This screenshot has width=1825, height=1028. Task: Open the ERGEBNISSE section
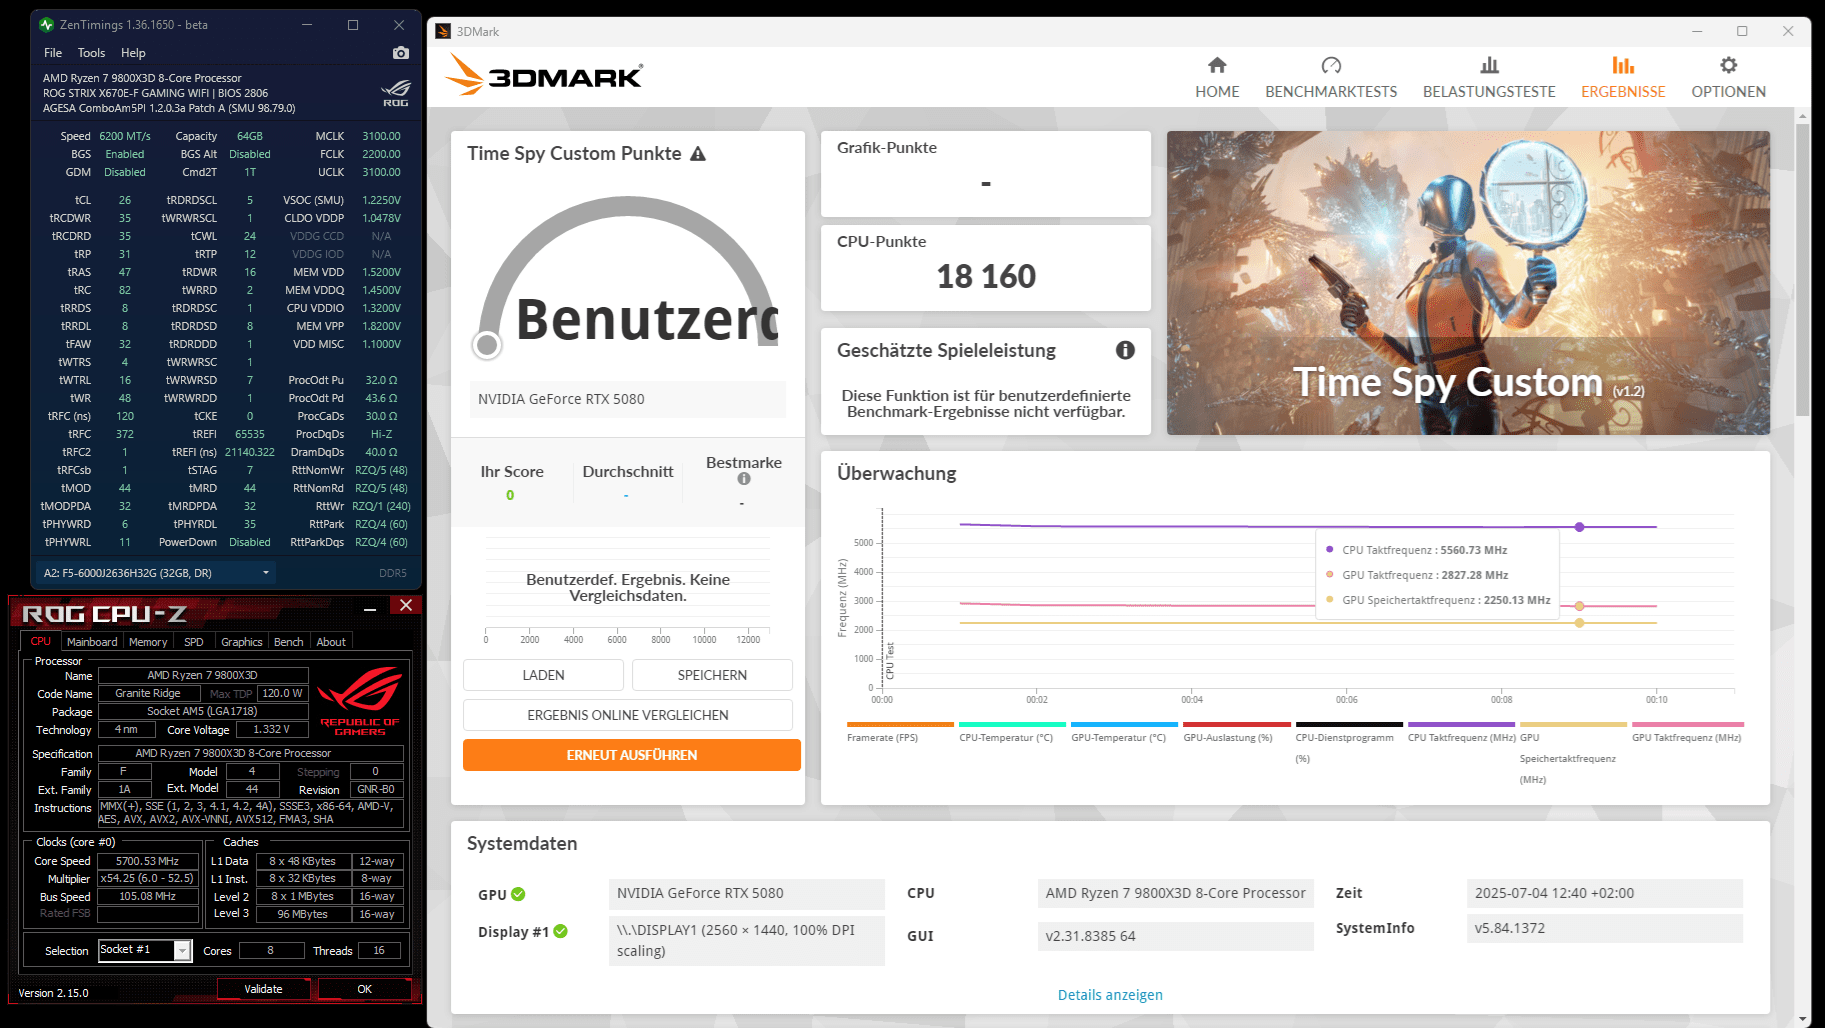coord(1623,78)
